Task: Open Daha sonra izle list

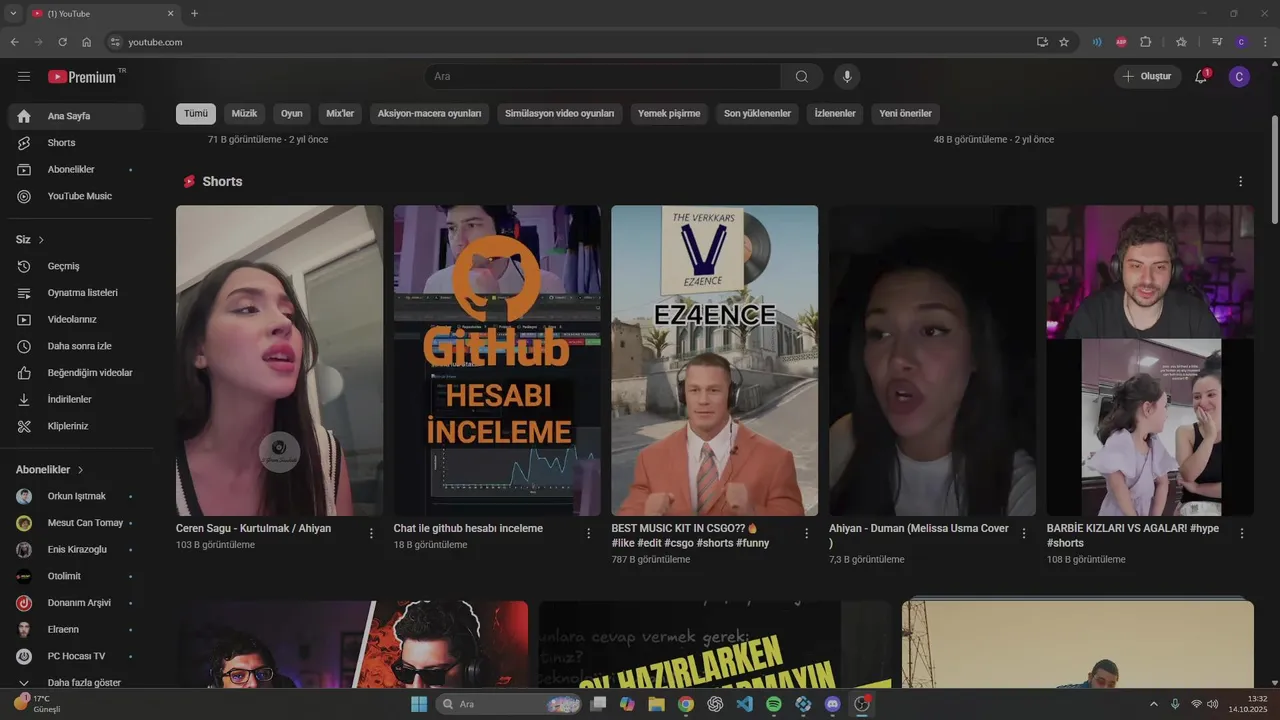Action: 77,346
